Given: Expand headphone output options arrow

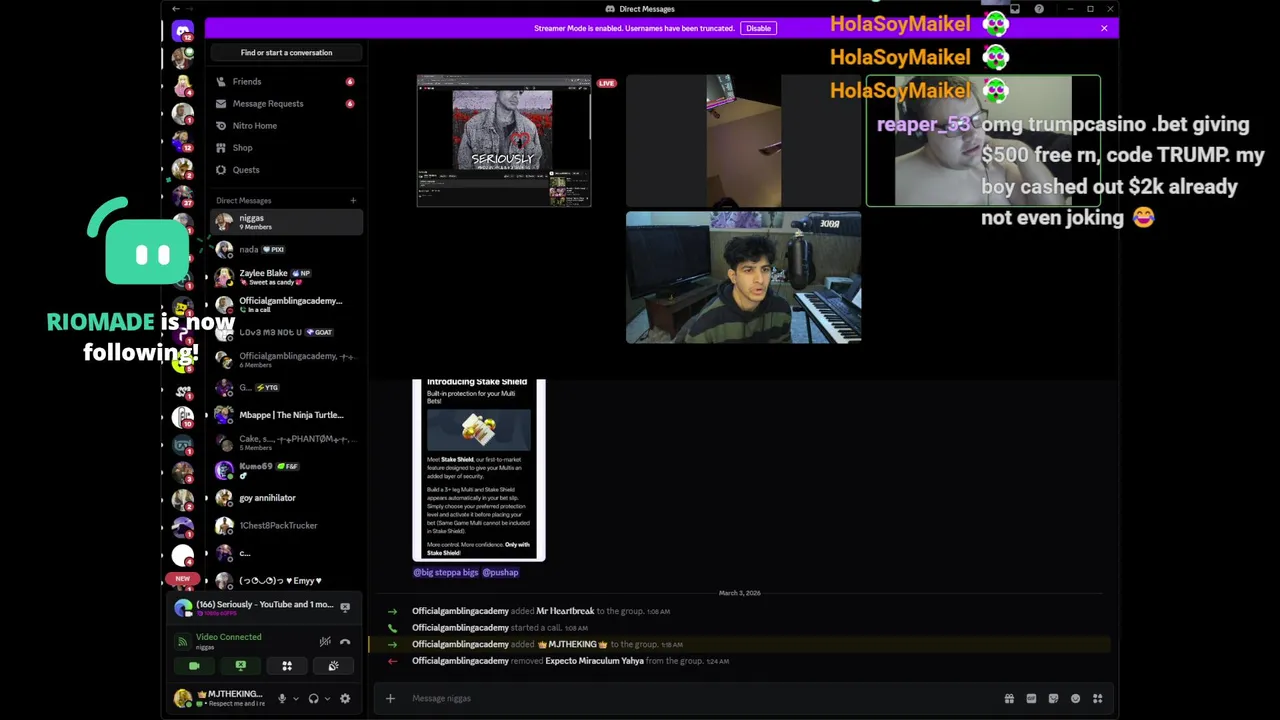Looking at the screenshot, I should tap(327, 699).
